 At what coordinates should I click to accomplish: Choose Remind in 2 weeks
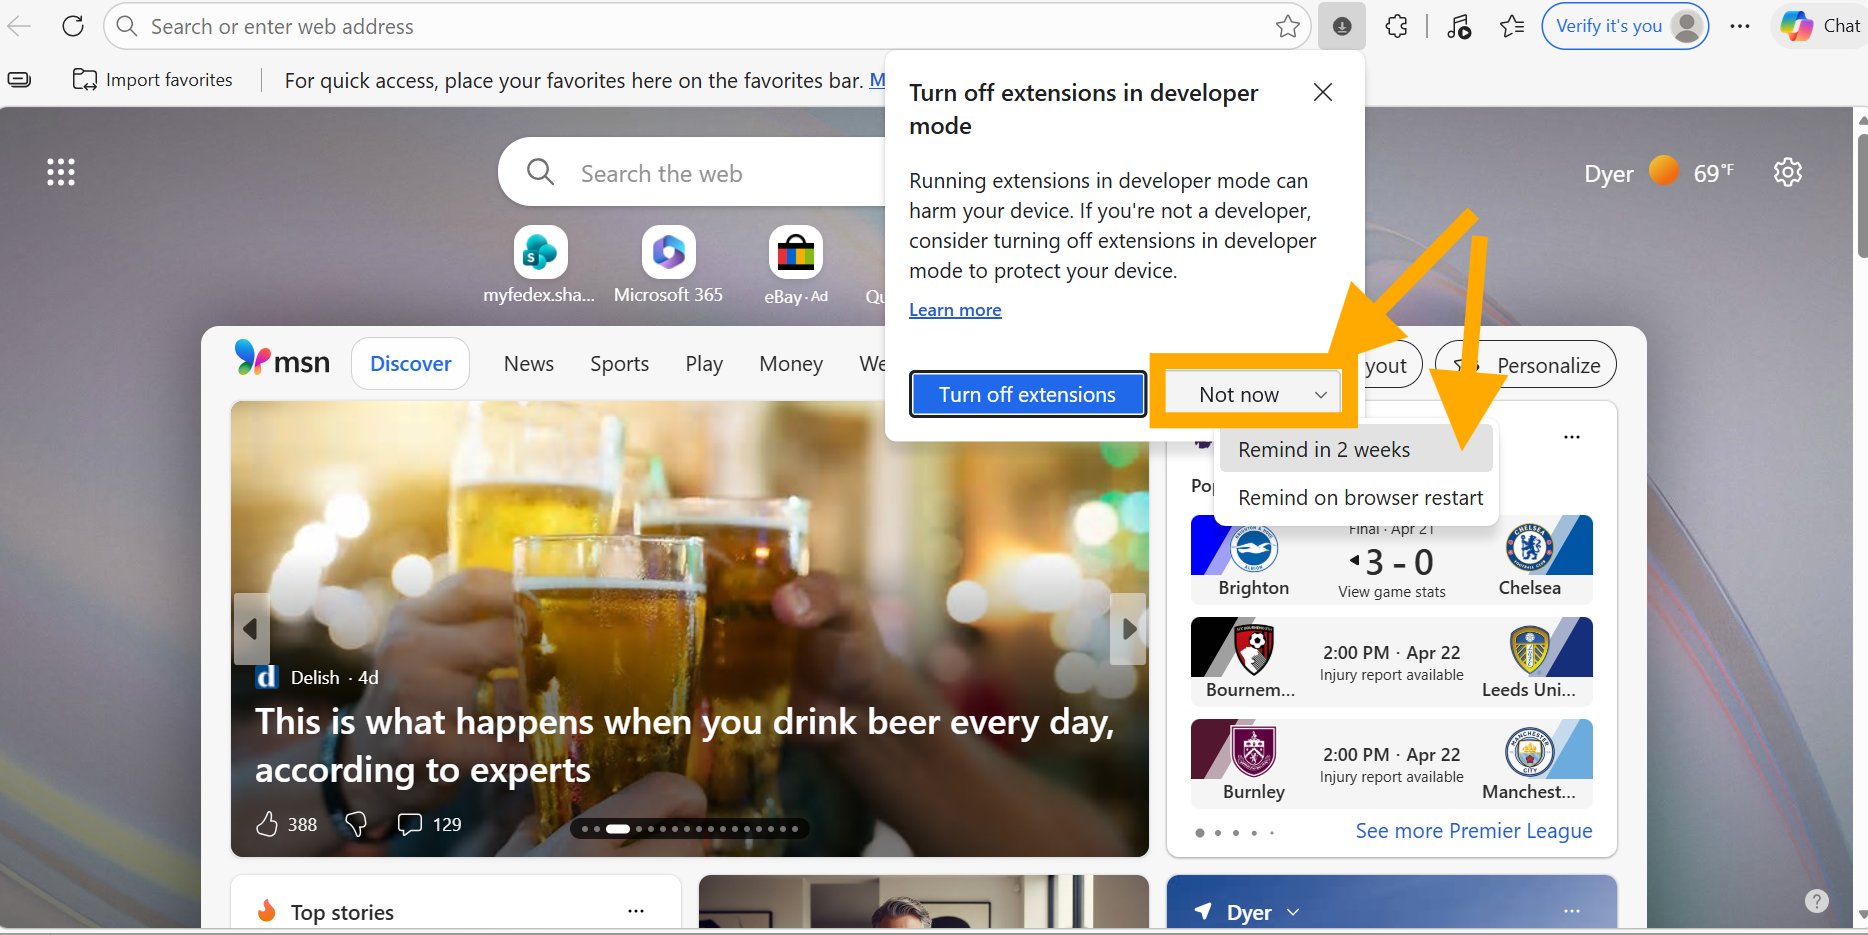pos(1356,450)
